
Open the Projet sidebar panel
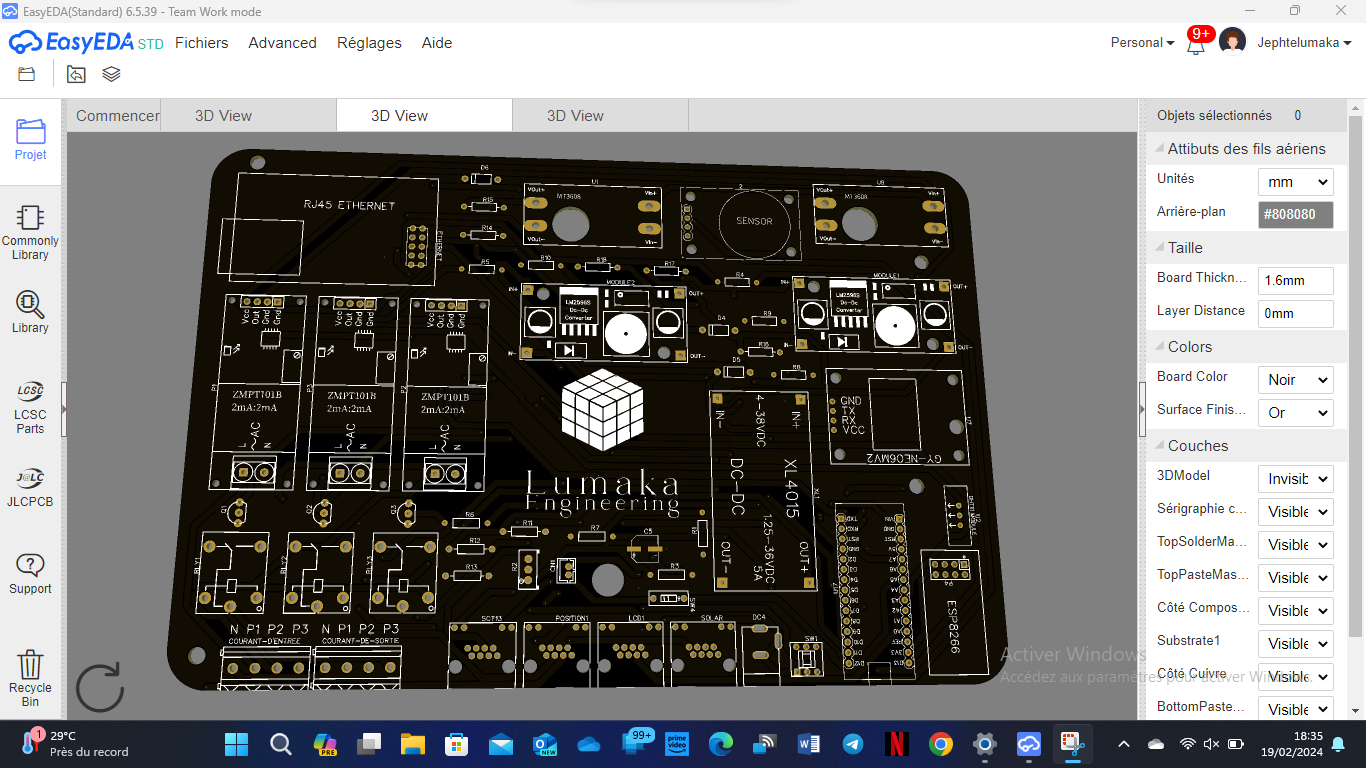pos(30,140)
